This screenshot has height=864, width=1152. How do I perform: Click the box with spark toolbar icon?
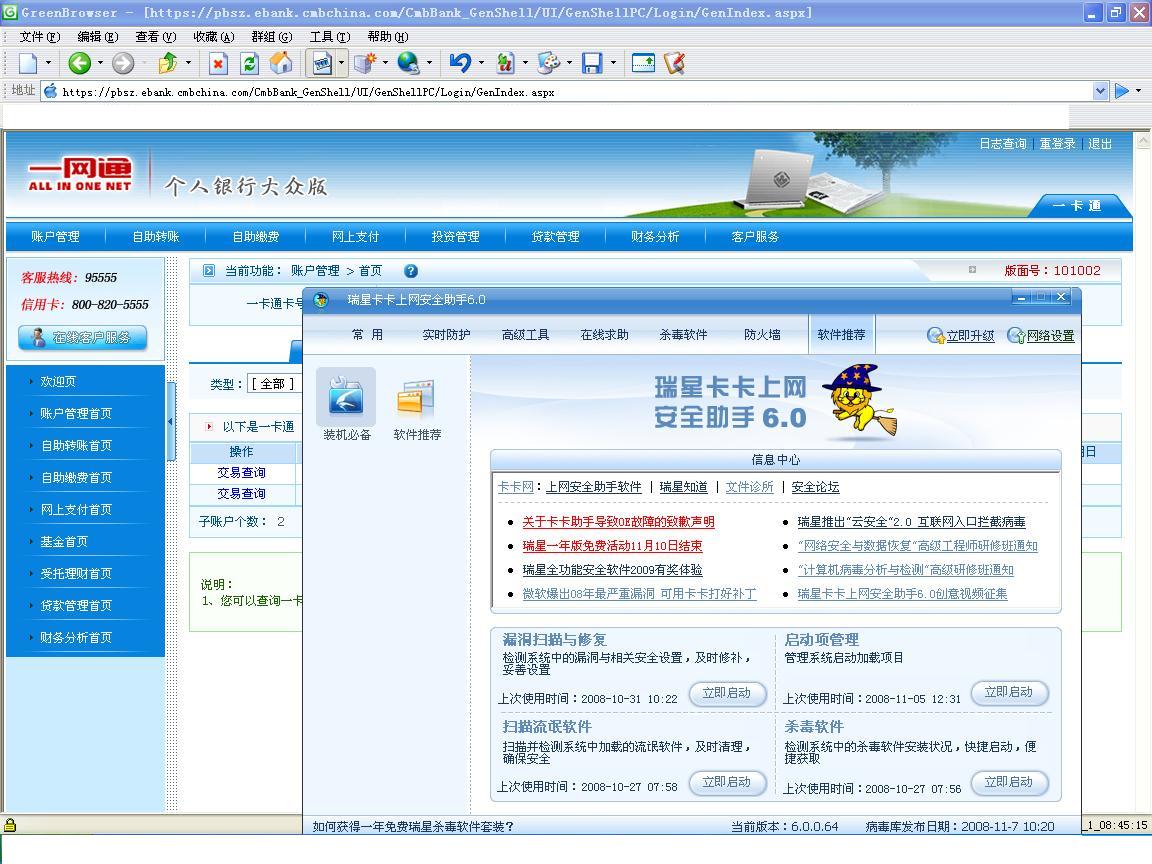(x=365, y=63)
